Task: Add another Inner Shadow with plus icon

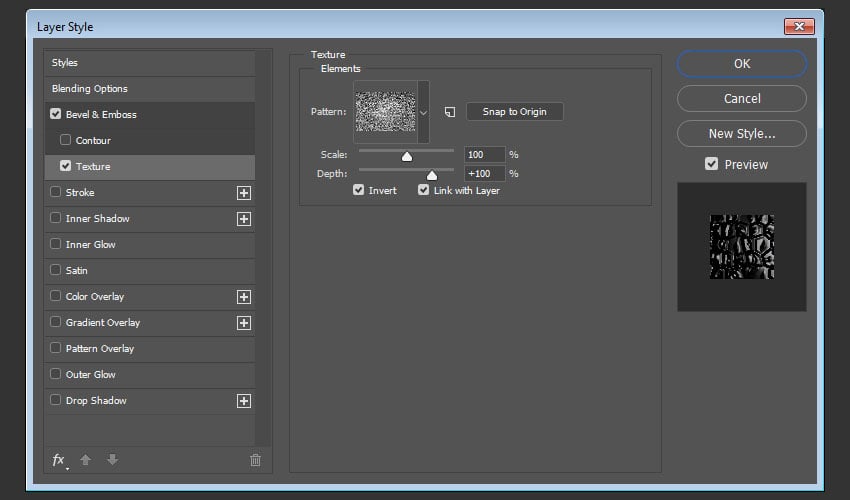Action: 243,219
